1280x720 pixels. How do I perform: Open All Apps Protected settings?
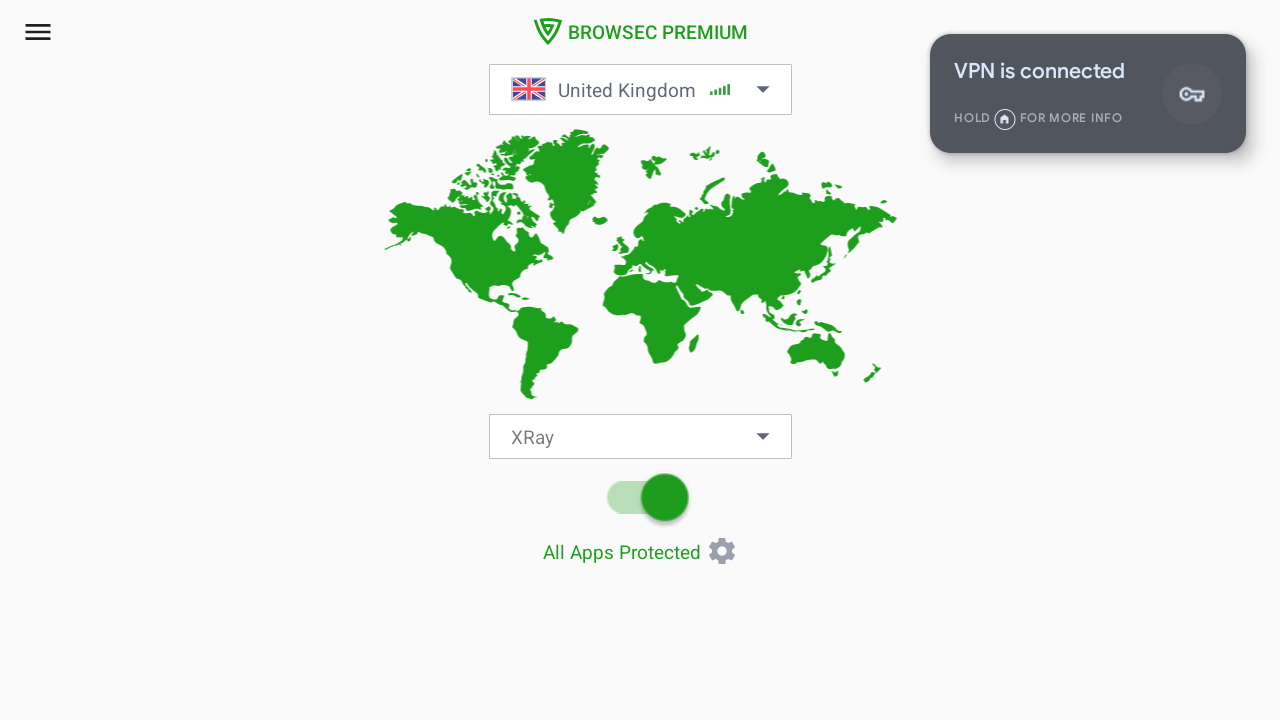pos(621,552)
